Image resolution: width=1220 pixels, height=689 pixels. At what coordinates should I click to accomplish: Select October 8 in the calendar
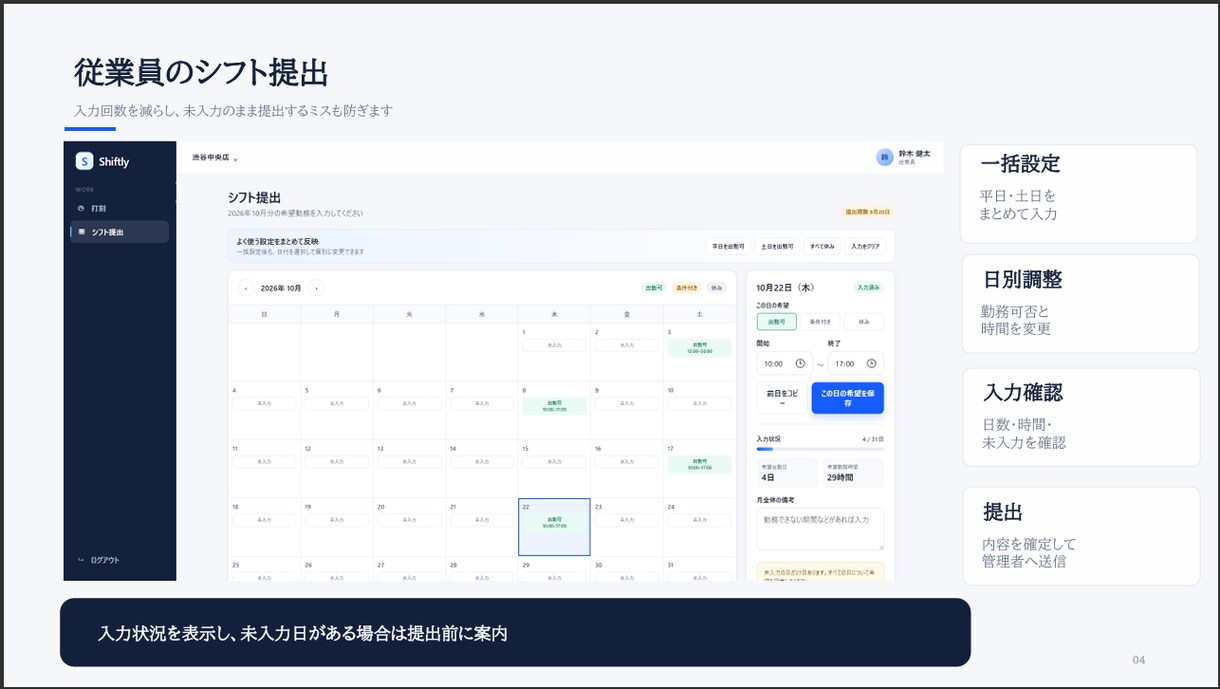[x=554, y=411]
